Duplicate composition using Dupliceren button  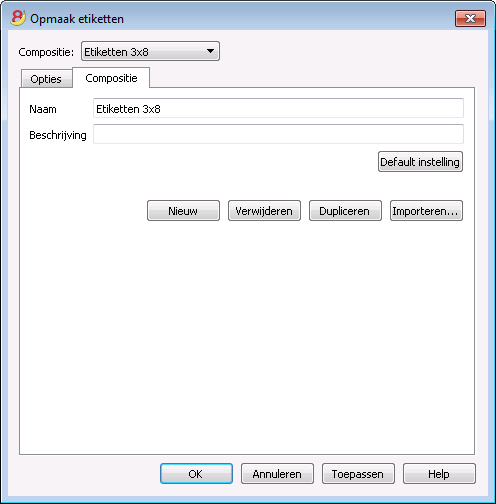click(345, 211)
